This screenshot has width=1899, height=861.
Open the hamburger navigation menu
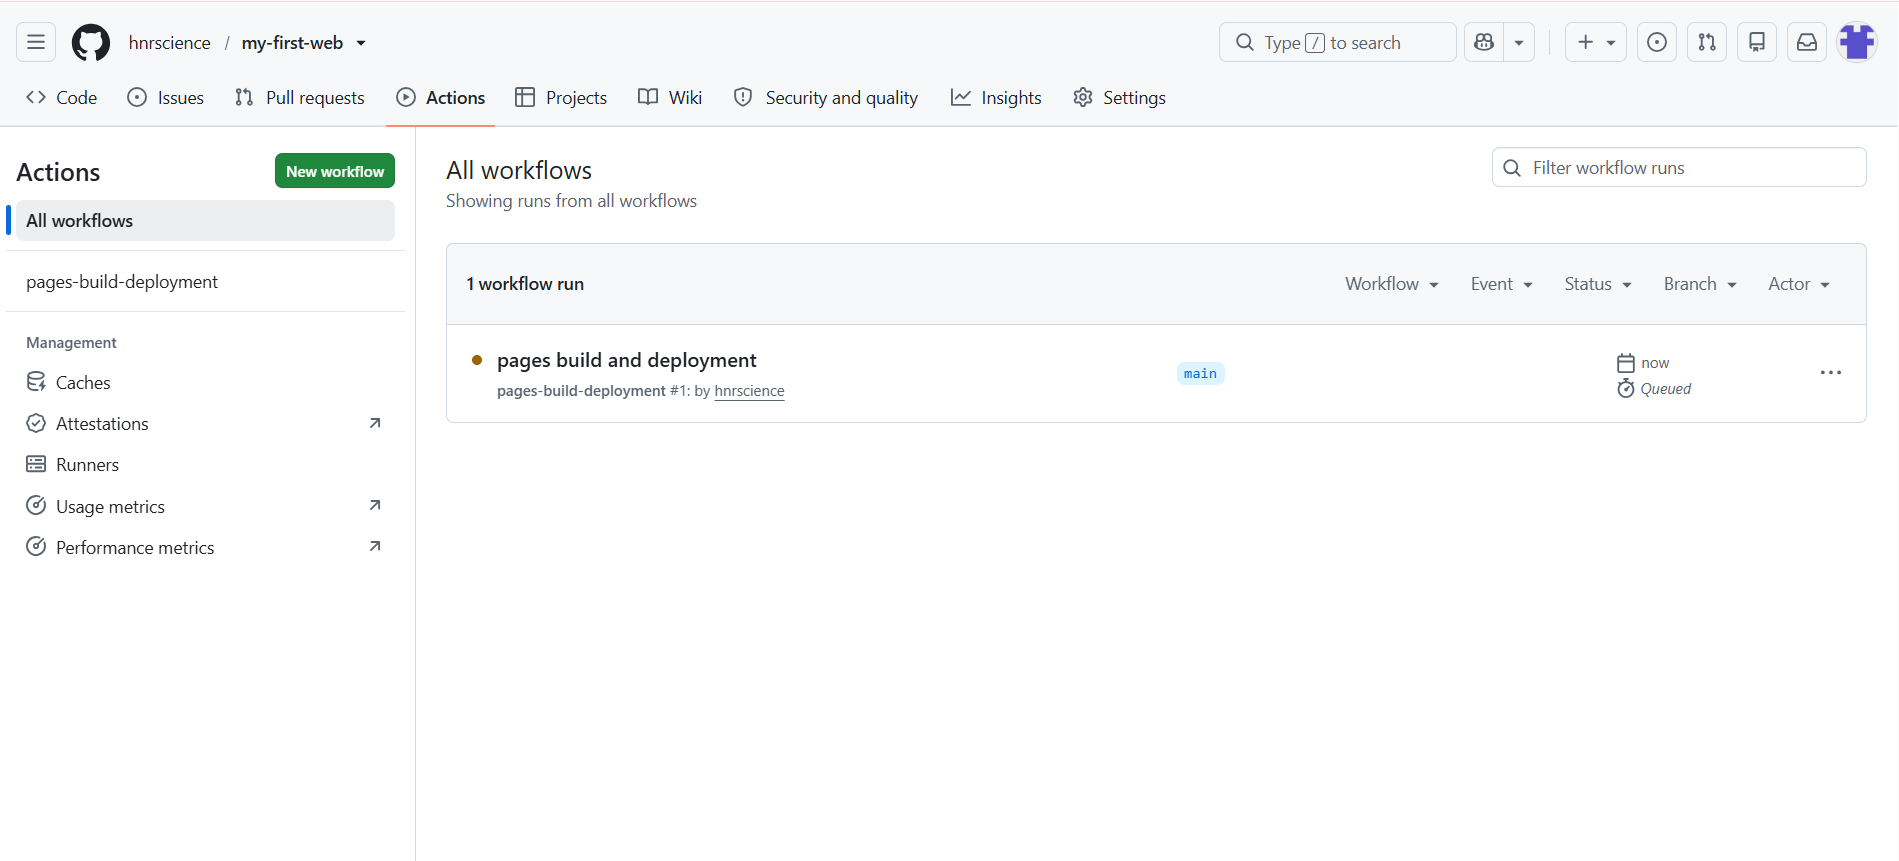point(36,42)
